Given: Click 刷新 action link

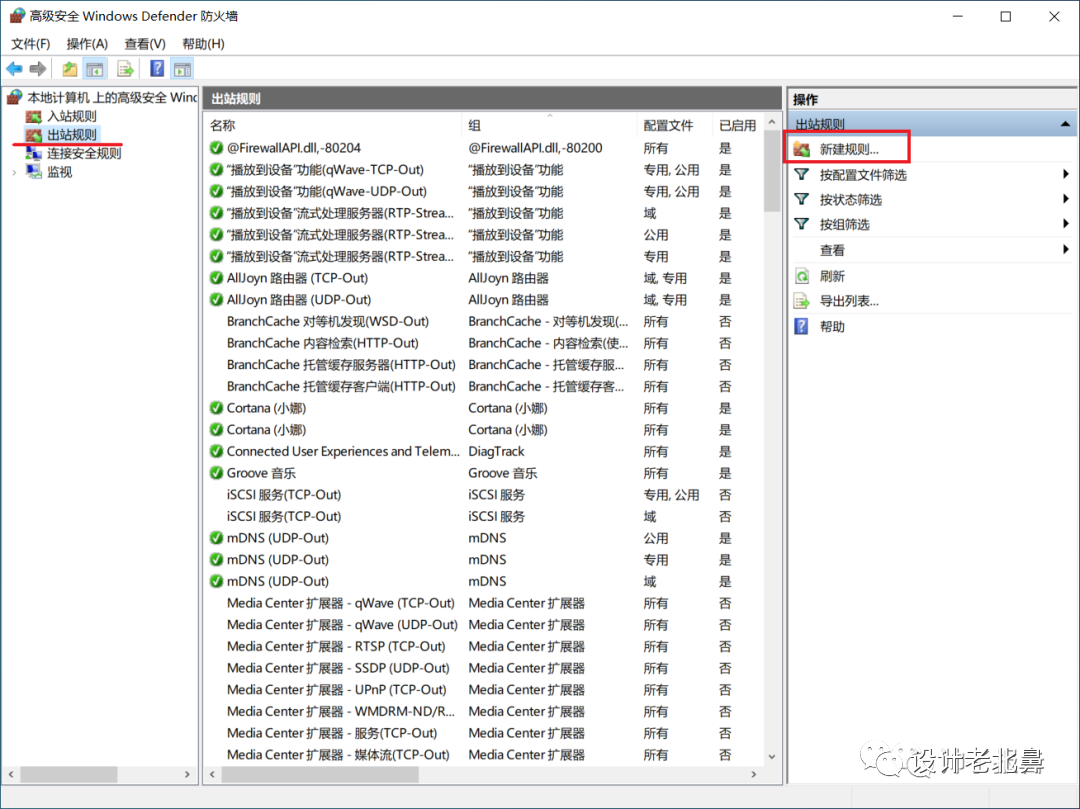Looking at the screenshot, I should point(832,276).
